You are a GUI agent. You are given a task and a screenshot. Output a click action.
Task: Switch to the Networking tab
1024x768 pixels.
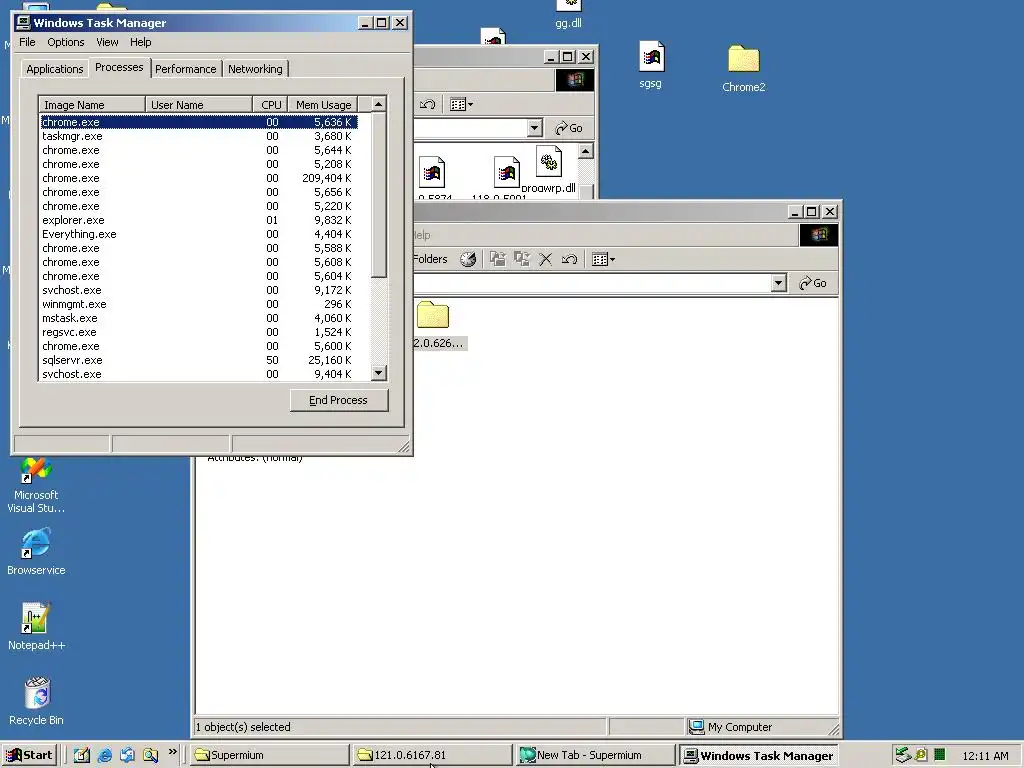pyautogui.click(x=255, y=69)
